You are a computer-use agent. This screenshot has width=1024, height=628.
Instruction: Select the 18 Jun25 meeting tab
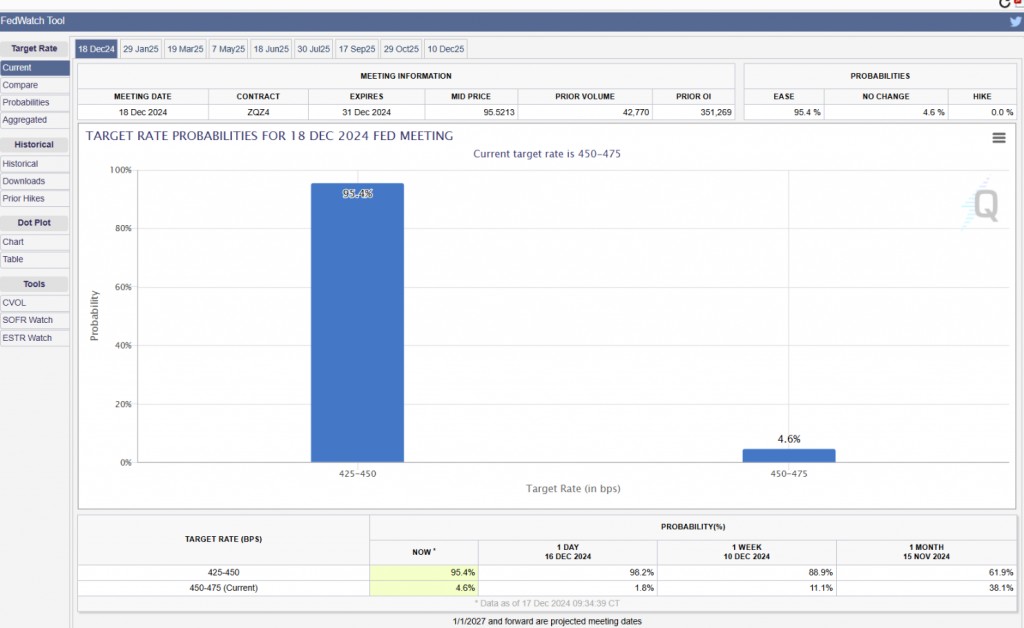pos(271,49)
